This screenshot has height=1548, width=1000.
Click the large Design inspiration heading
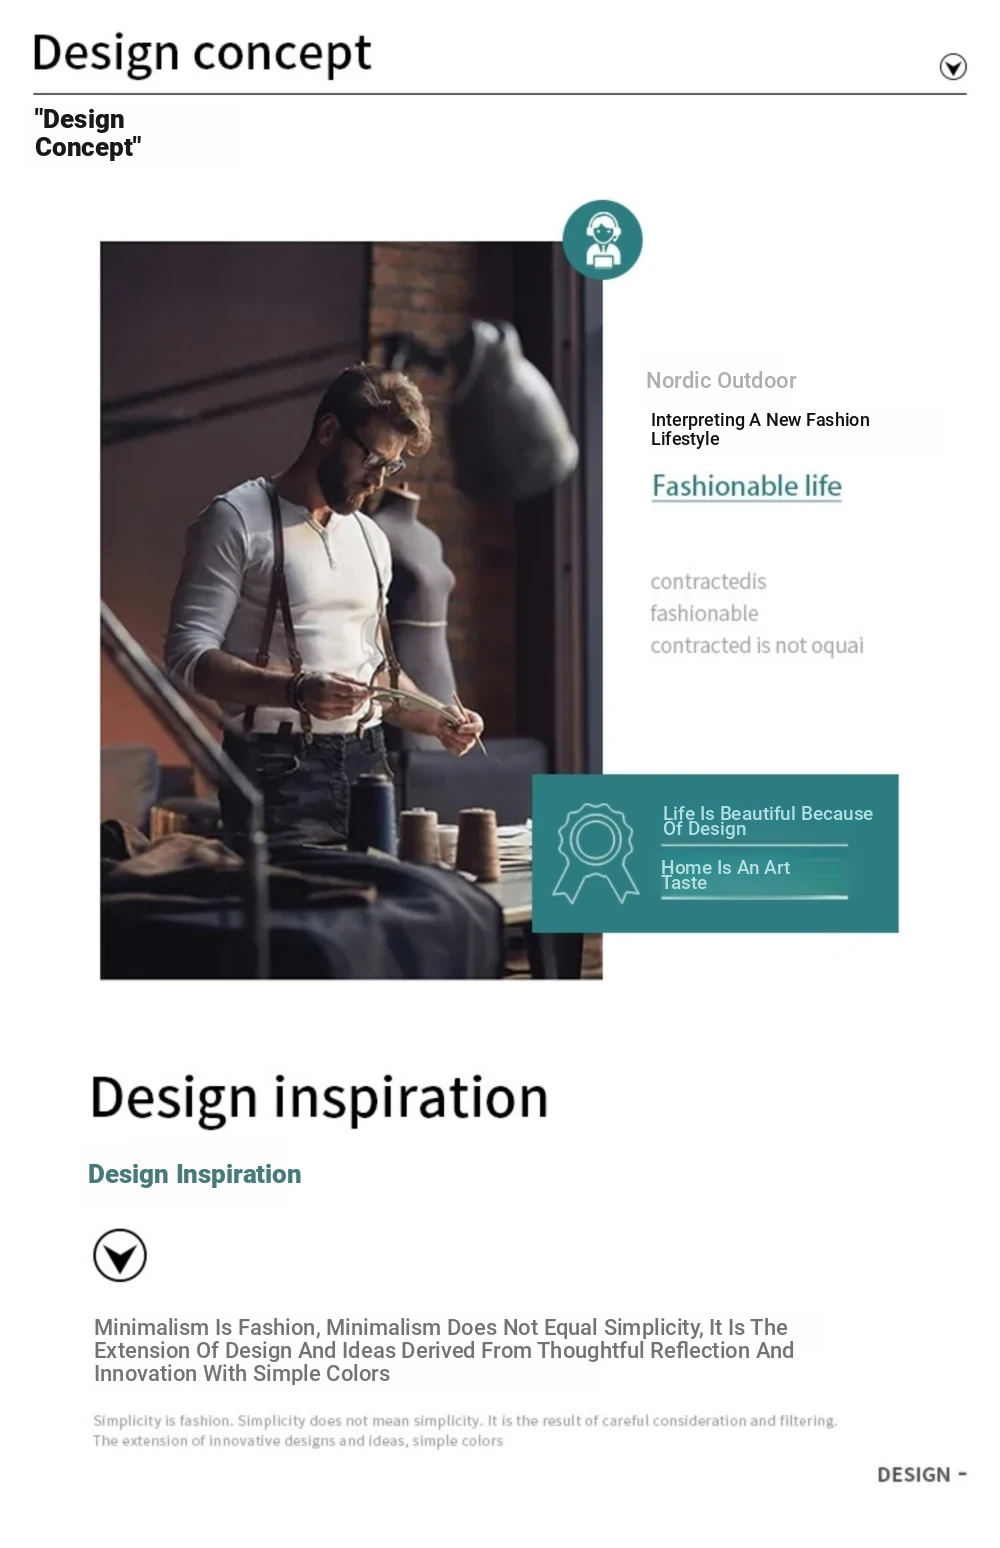pos(319,1099)
